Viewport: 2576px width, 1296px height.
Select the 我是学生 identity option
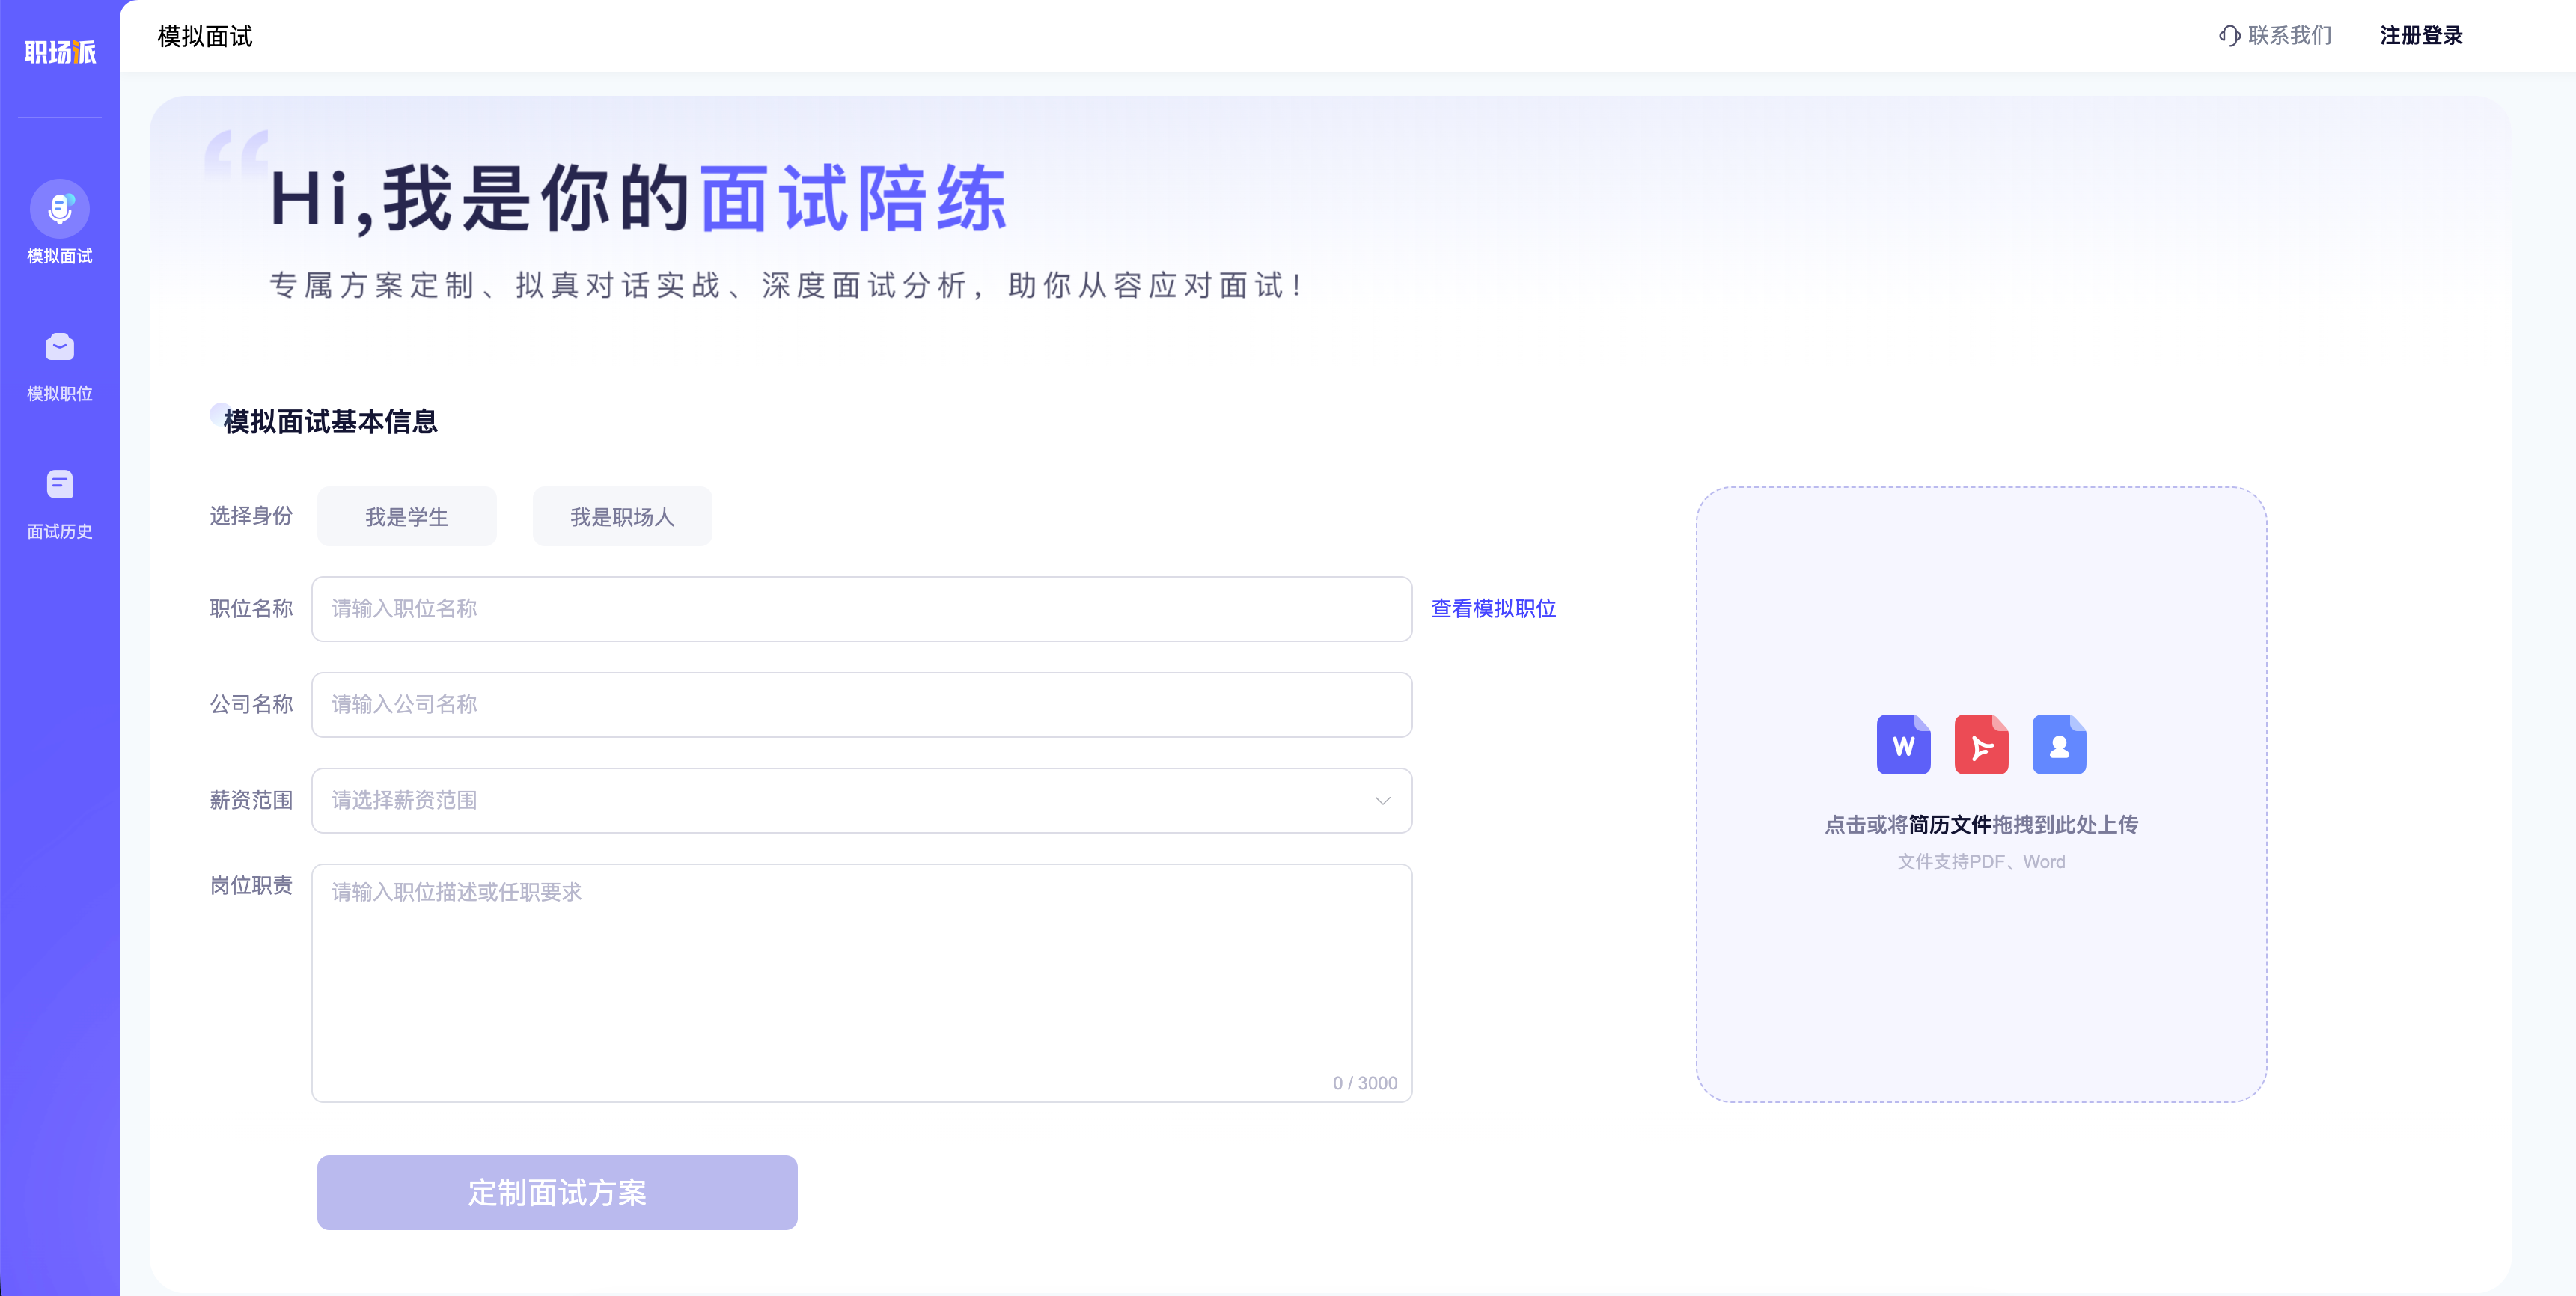[406, 517]
